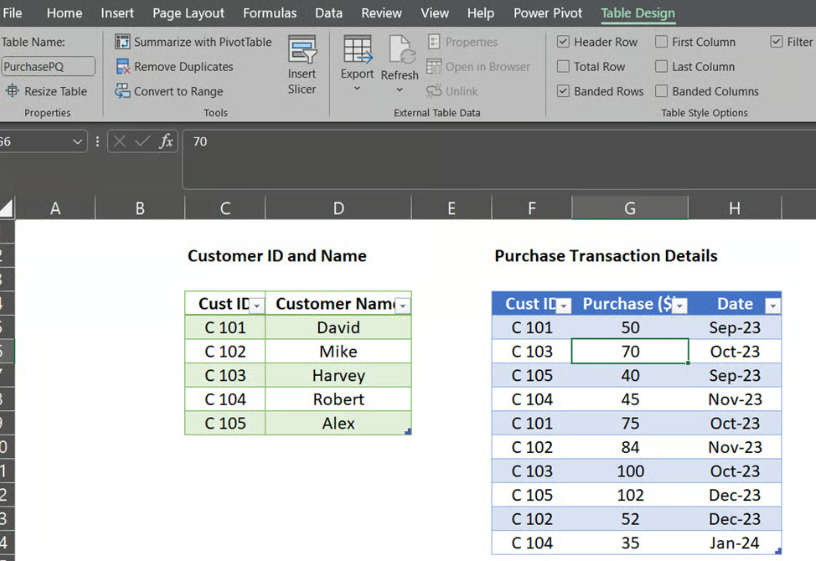Screen dimensions: 816x561
Task: Click the Convert to Range icon
Action: [x=122, y=91]
